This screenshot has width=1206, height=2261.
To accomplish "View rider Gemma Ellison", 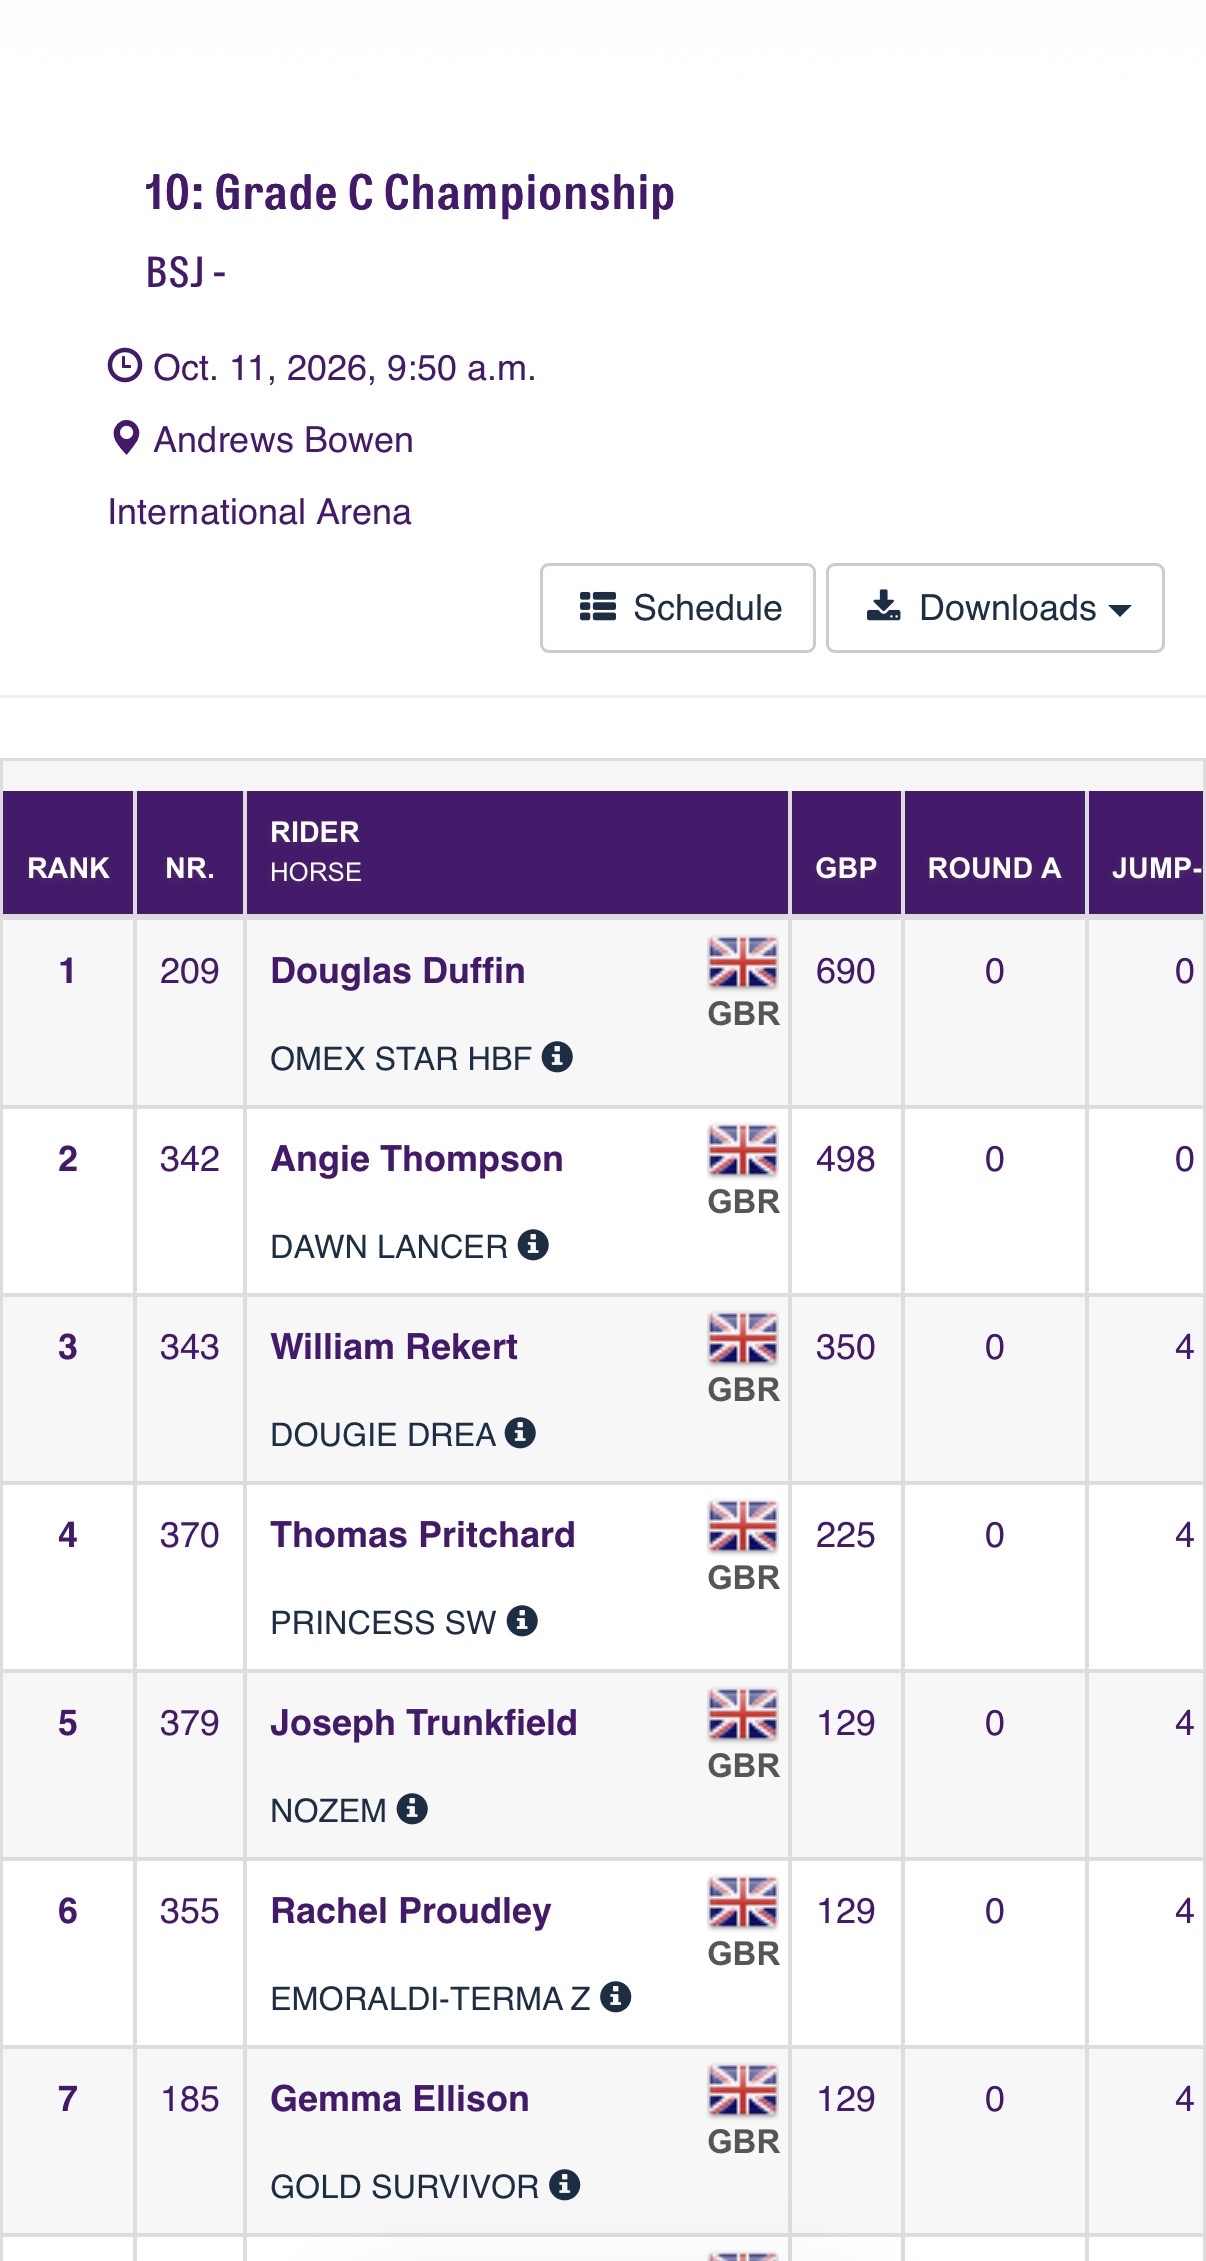I will [400, 2099].
